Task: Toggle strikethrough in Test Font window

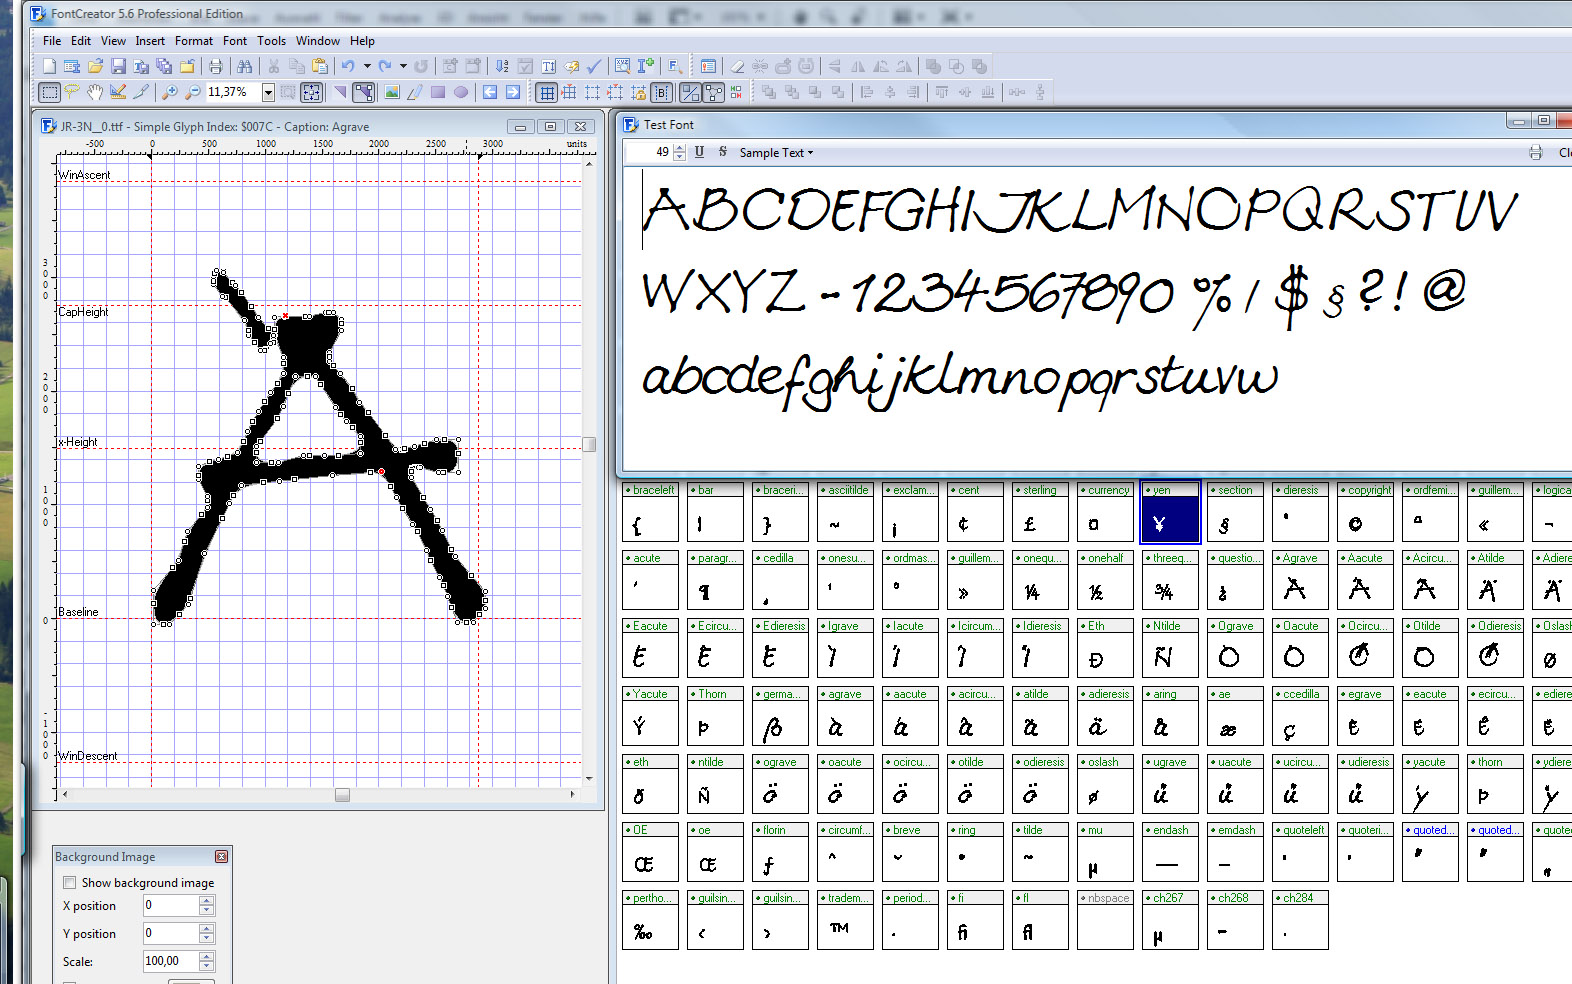Action: point(722,152)
